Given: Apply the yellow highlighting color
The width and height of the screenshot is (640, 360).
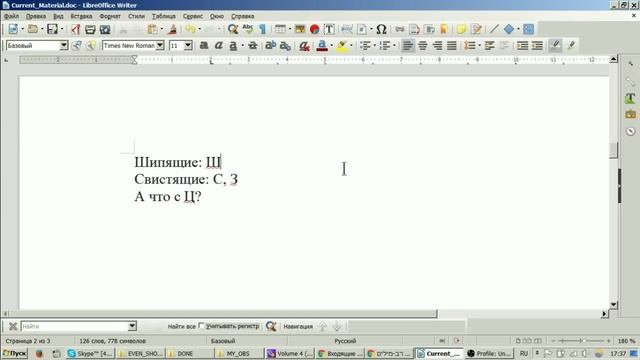Looking at the screenshot, I should [x=342, y=45].
